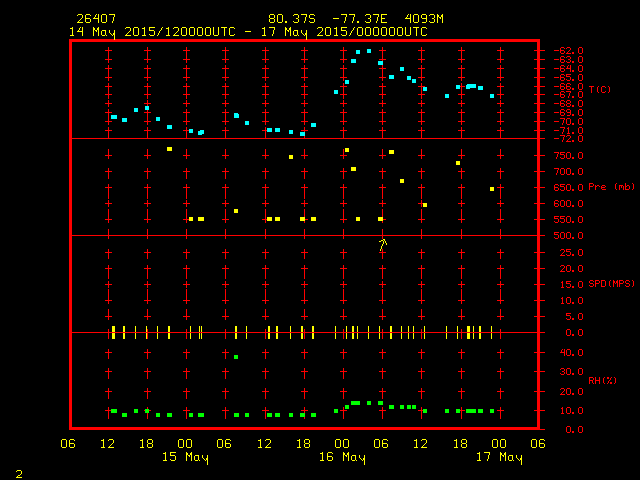Click the -69.0 temperature tick label
The image size is (640, 480).
568,113
